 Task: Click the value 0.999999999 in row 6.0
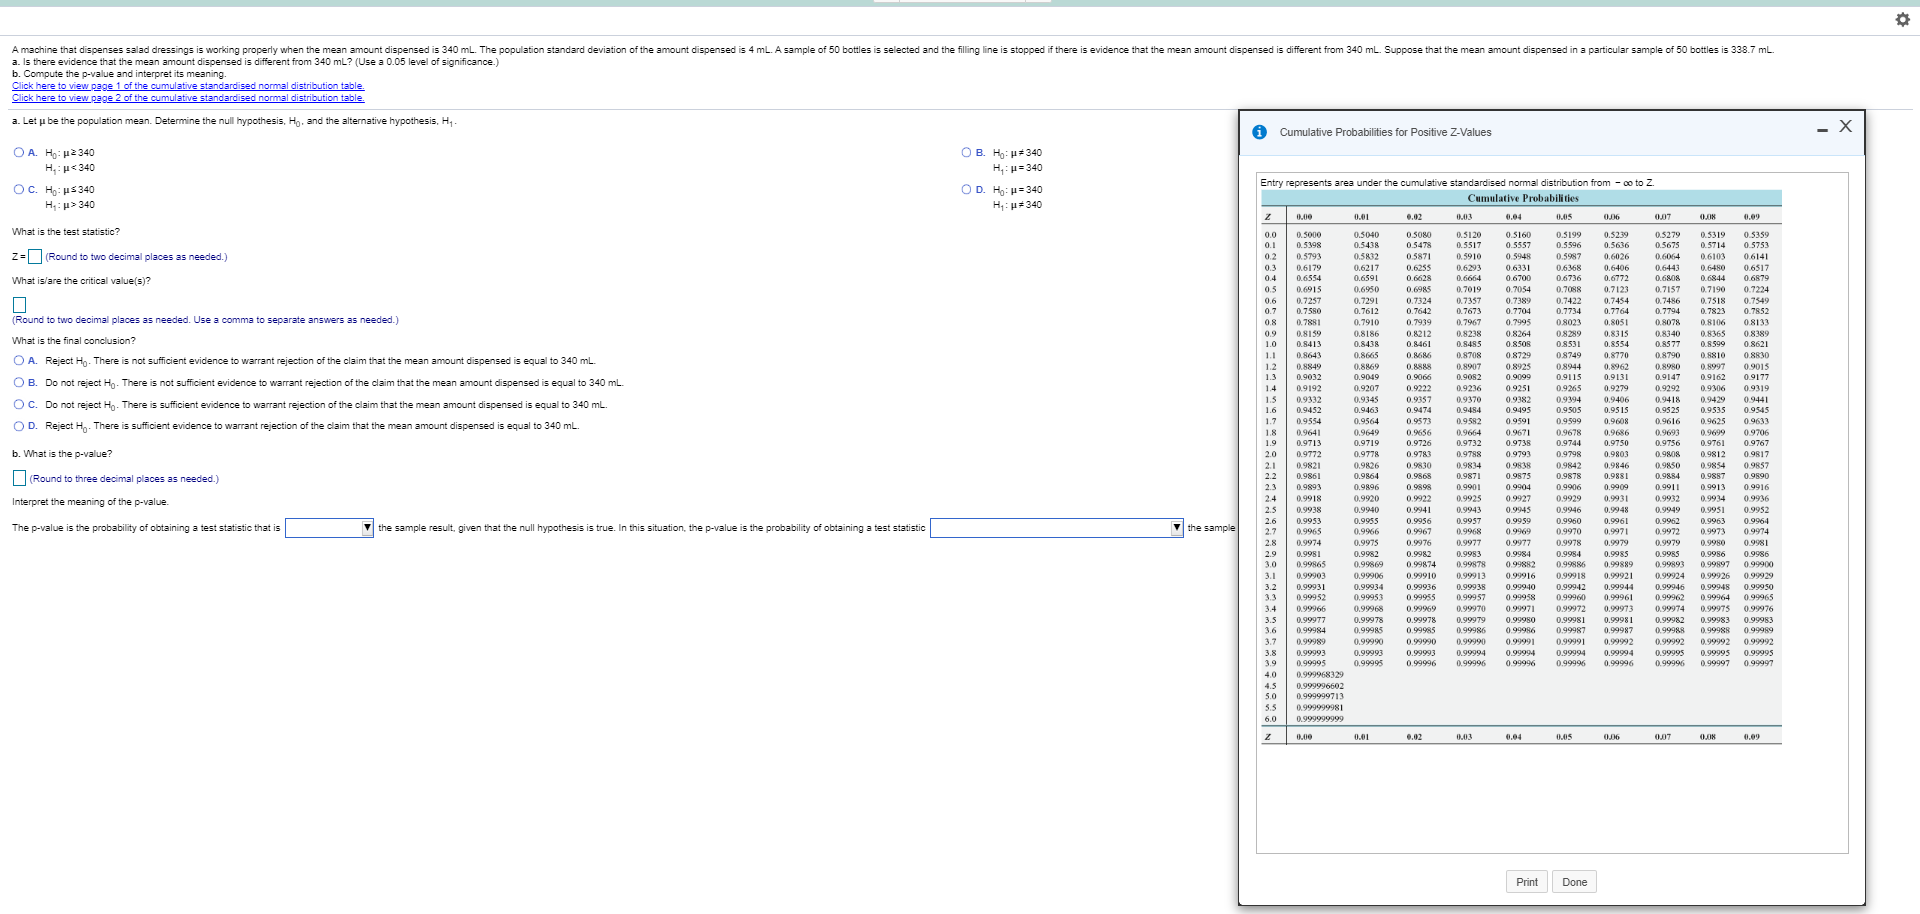pyautogui.click(x=1320, y=719)
